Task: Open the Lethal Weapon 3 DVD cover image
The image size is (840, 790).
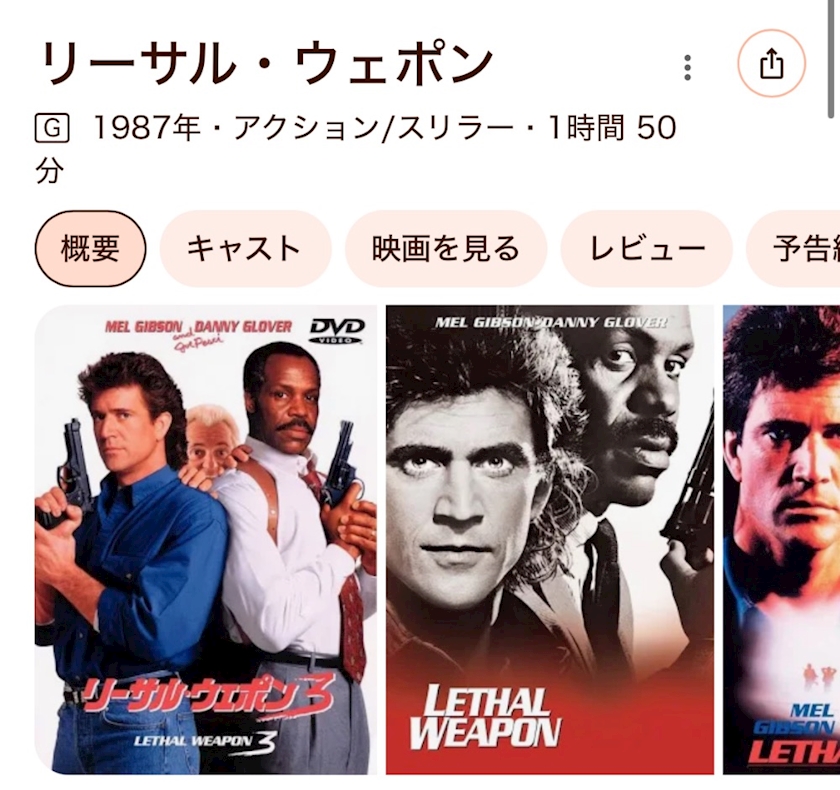Action: (x=206, y=539)
